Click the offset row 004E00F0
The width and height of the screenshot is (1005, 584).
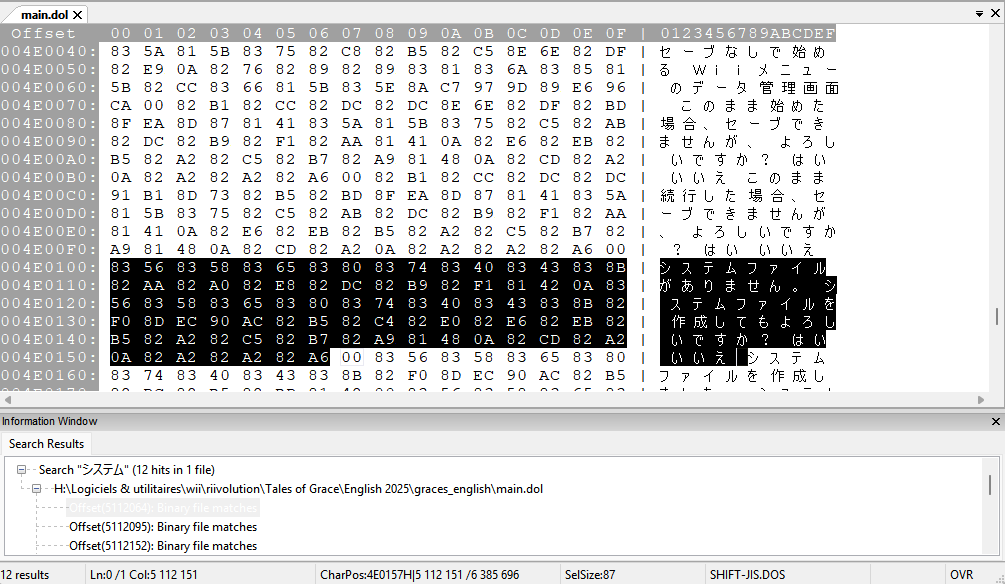tap(49, 249)
